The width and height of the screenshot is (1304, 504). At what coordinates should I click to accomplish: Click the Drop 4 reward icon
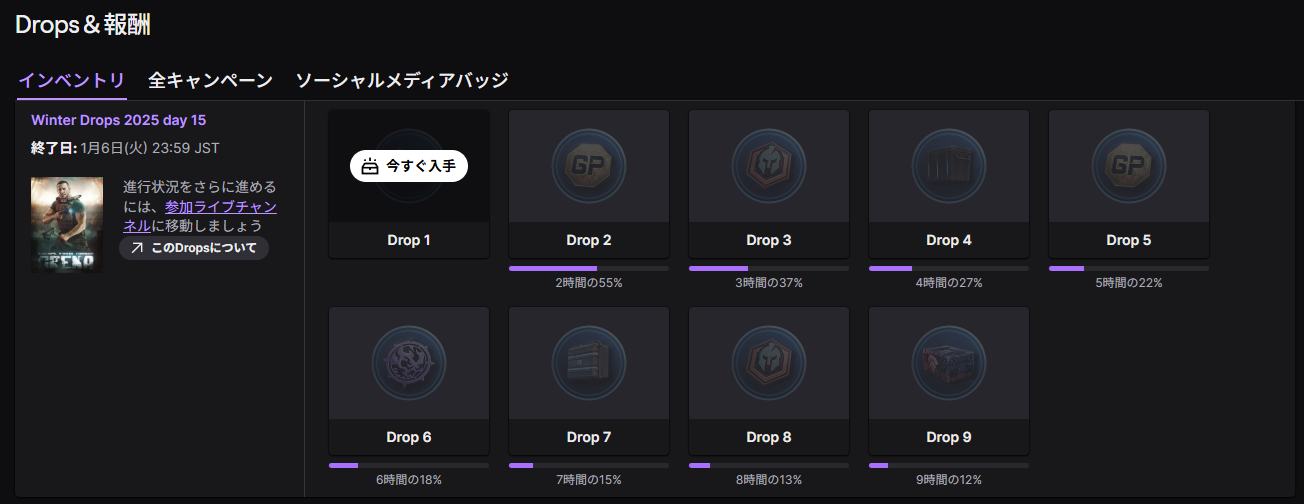coord(948,165)
